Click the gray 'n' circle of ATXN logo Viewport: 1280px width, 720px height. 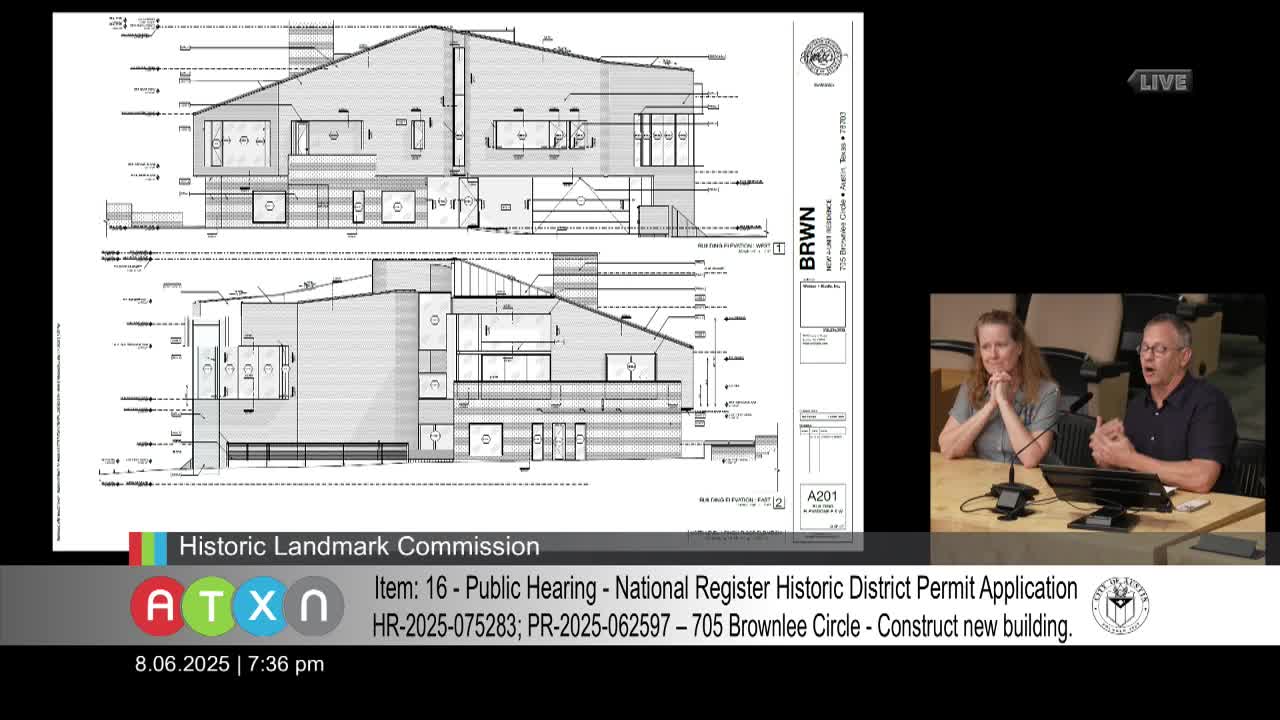(x=315, y=606)
